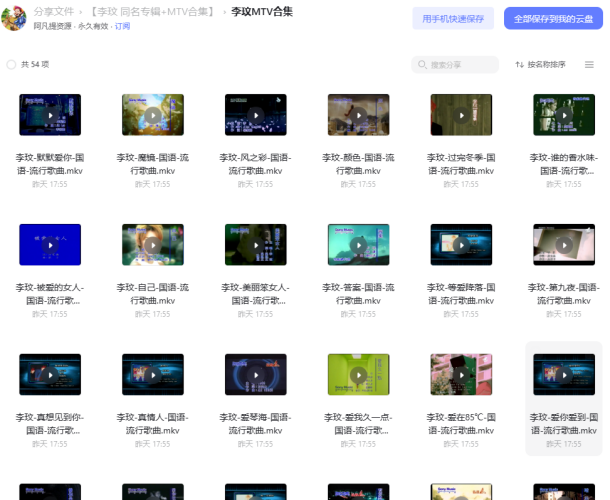This screenshot has height=500, width=610.
Task: Play the 李玟-颜色 video thumbnail
Action: pos(358,115)
